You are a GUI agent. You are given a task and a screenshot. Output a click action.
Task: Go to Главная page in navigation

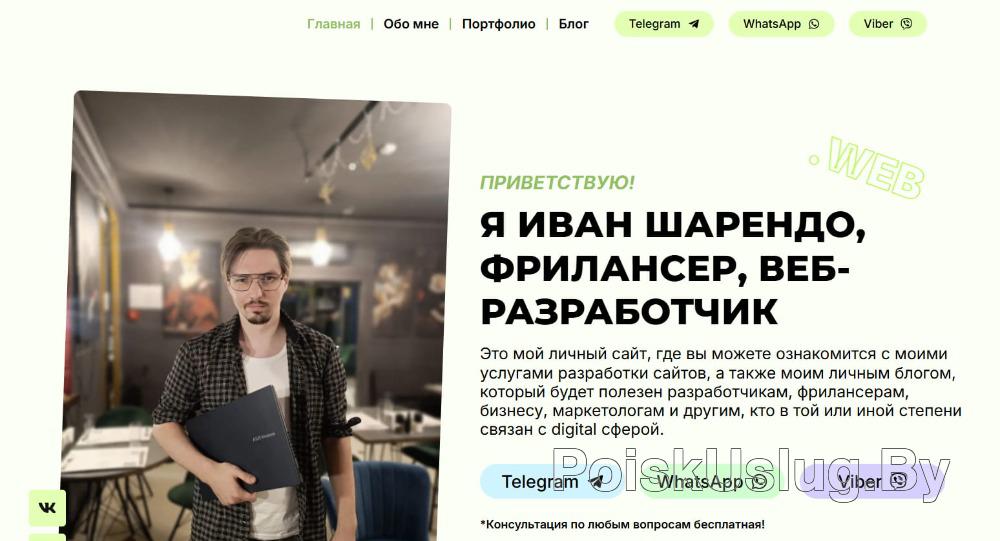(334, 24)
